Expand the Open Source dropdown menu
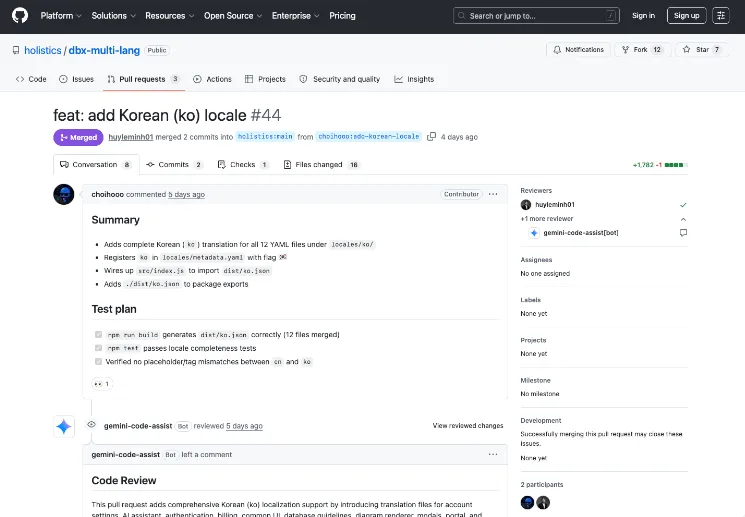745x517 pixels. click(x=233, y=16)
